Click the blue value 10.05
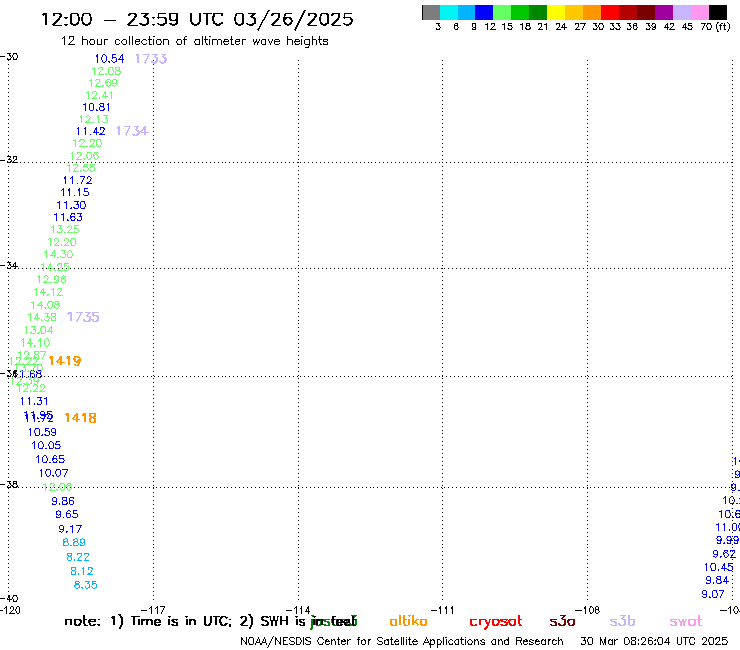 [46, 446]
